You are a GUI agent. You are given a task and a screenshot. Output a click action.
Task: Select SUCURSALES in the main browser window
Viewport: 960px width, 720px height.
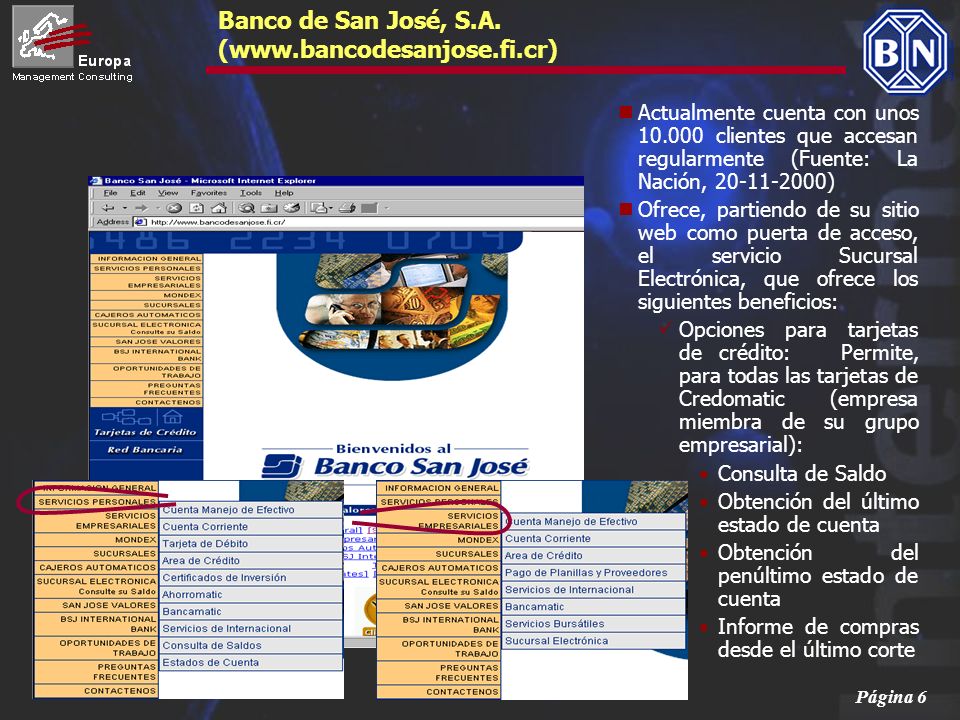tap(146, 306)
